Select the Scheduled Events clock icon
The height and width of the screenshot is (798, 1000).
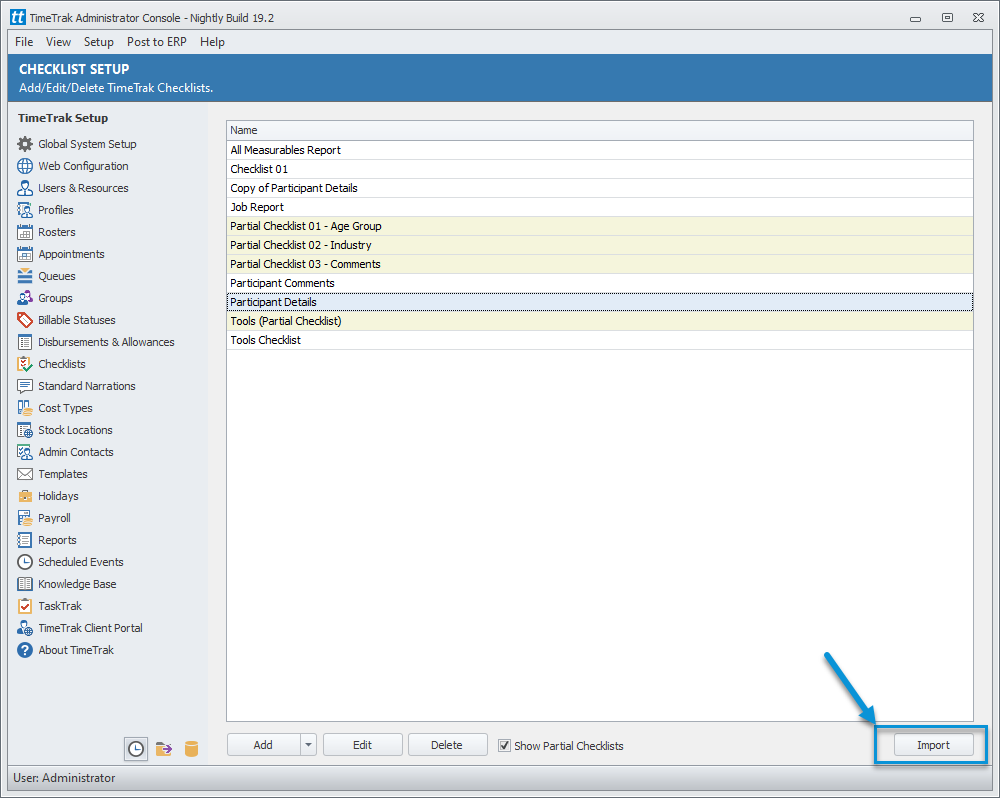pyautogui.click(x=25, y=562)
